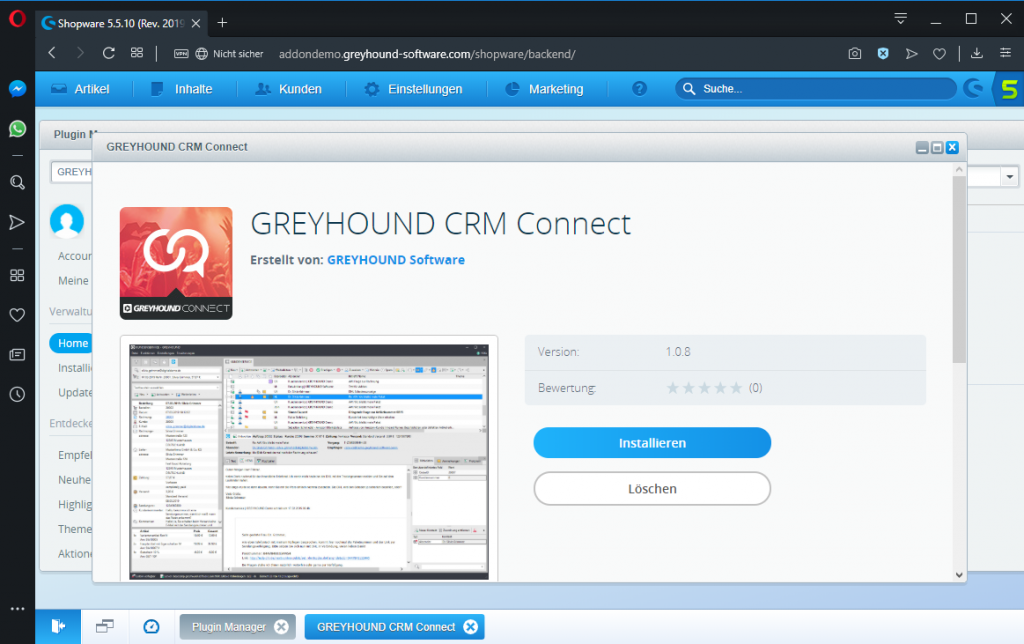Image resolution: width=1024 pixels, height=644 pixels.
Task: Click the plugin window scrollbar thumb
Action: tap(959, 269)
